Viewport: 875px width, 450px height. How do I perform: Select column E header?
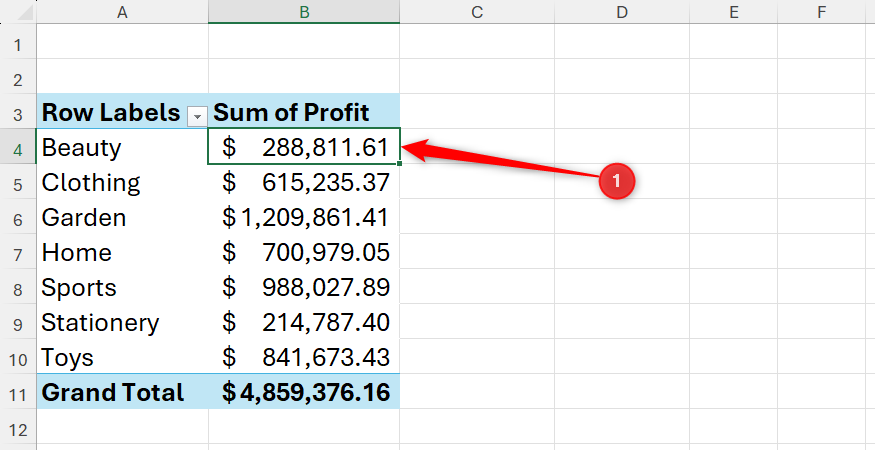coord(733,12)
